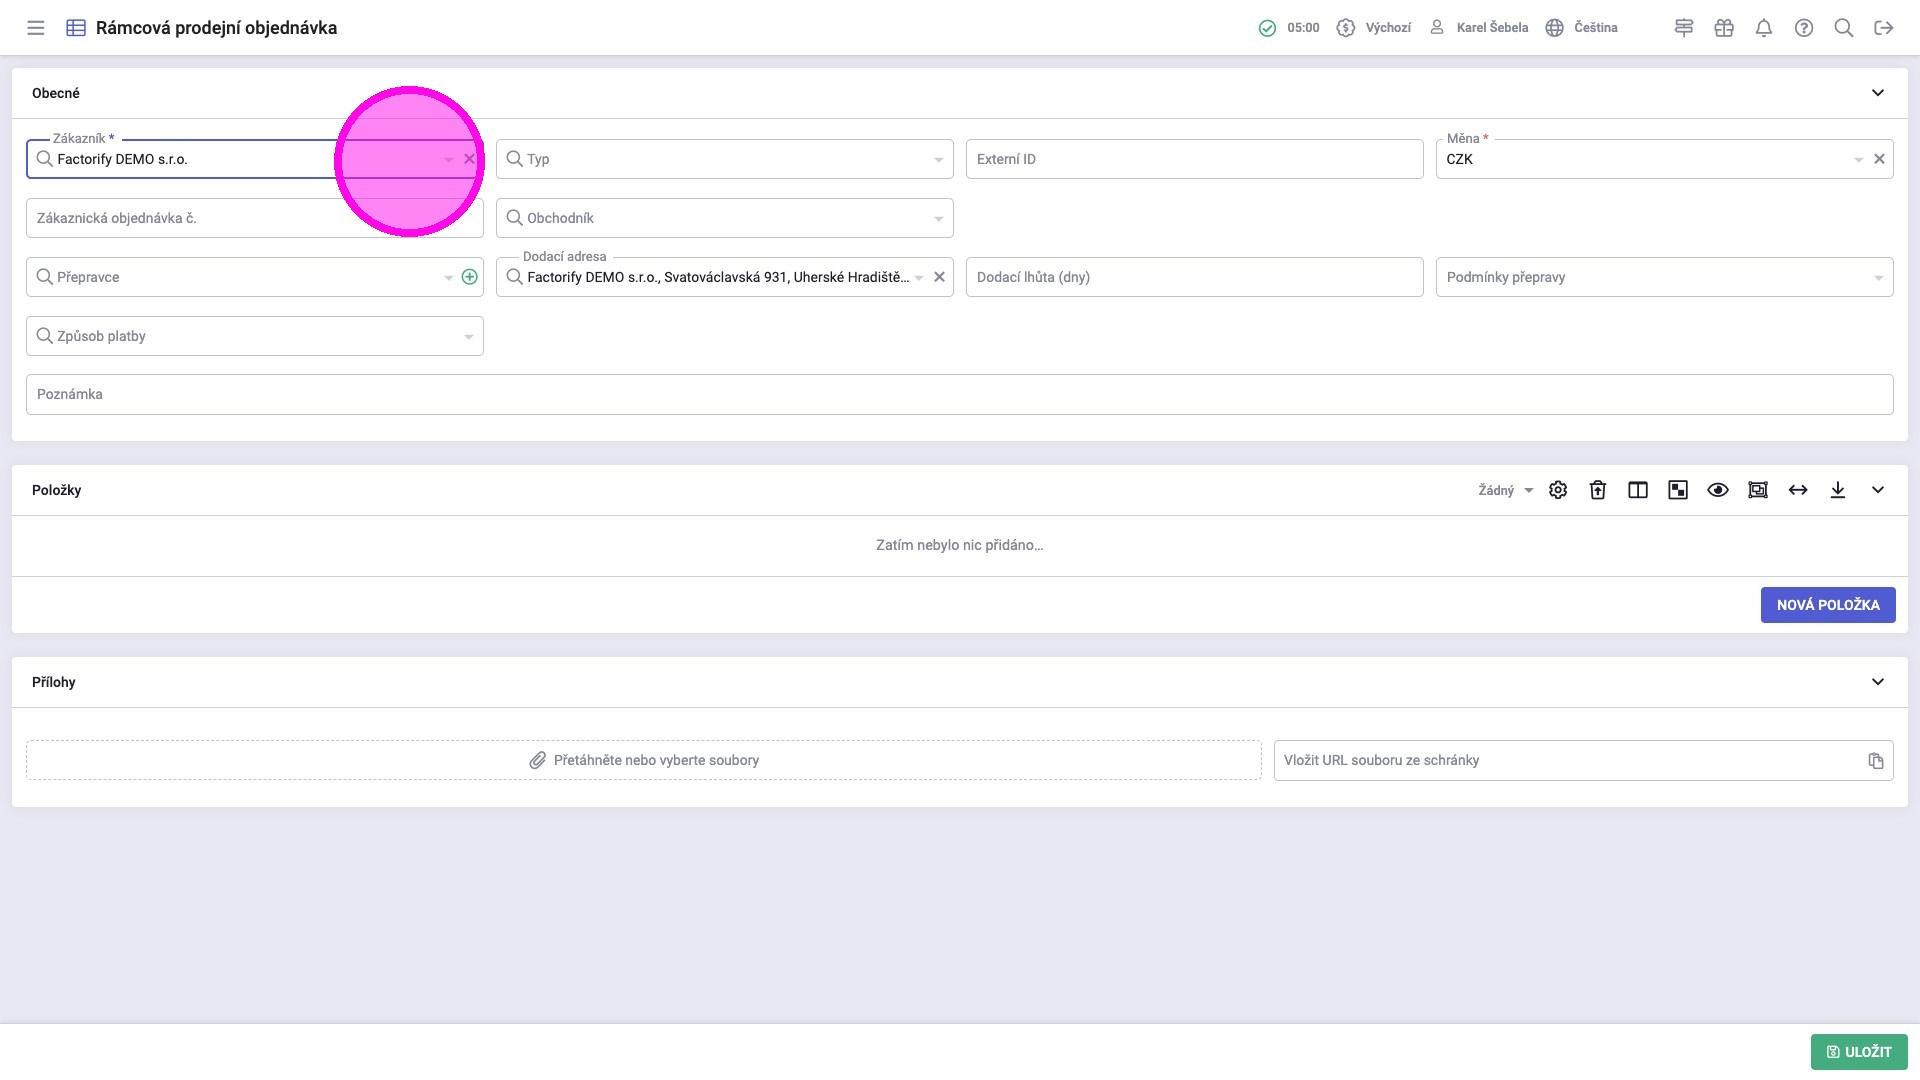Click the gift box icon in header
This screenshot has width=1920, height=1080.
click(1724, 28)
